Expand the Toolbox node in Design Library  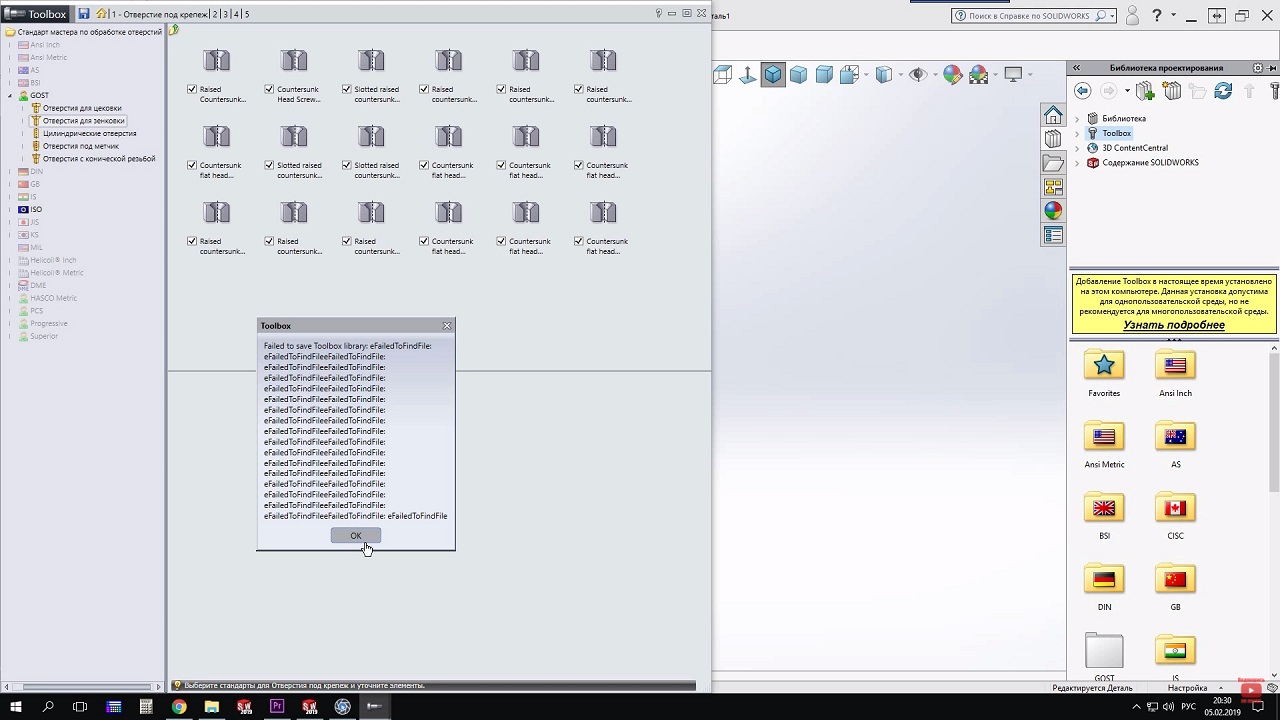point(1078,133)
